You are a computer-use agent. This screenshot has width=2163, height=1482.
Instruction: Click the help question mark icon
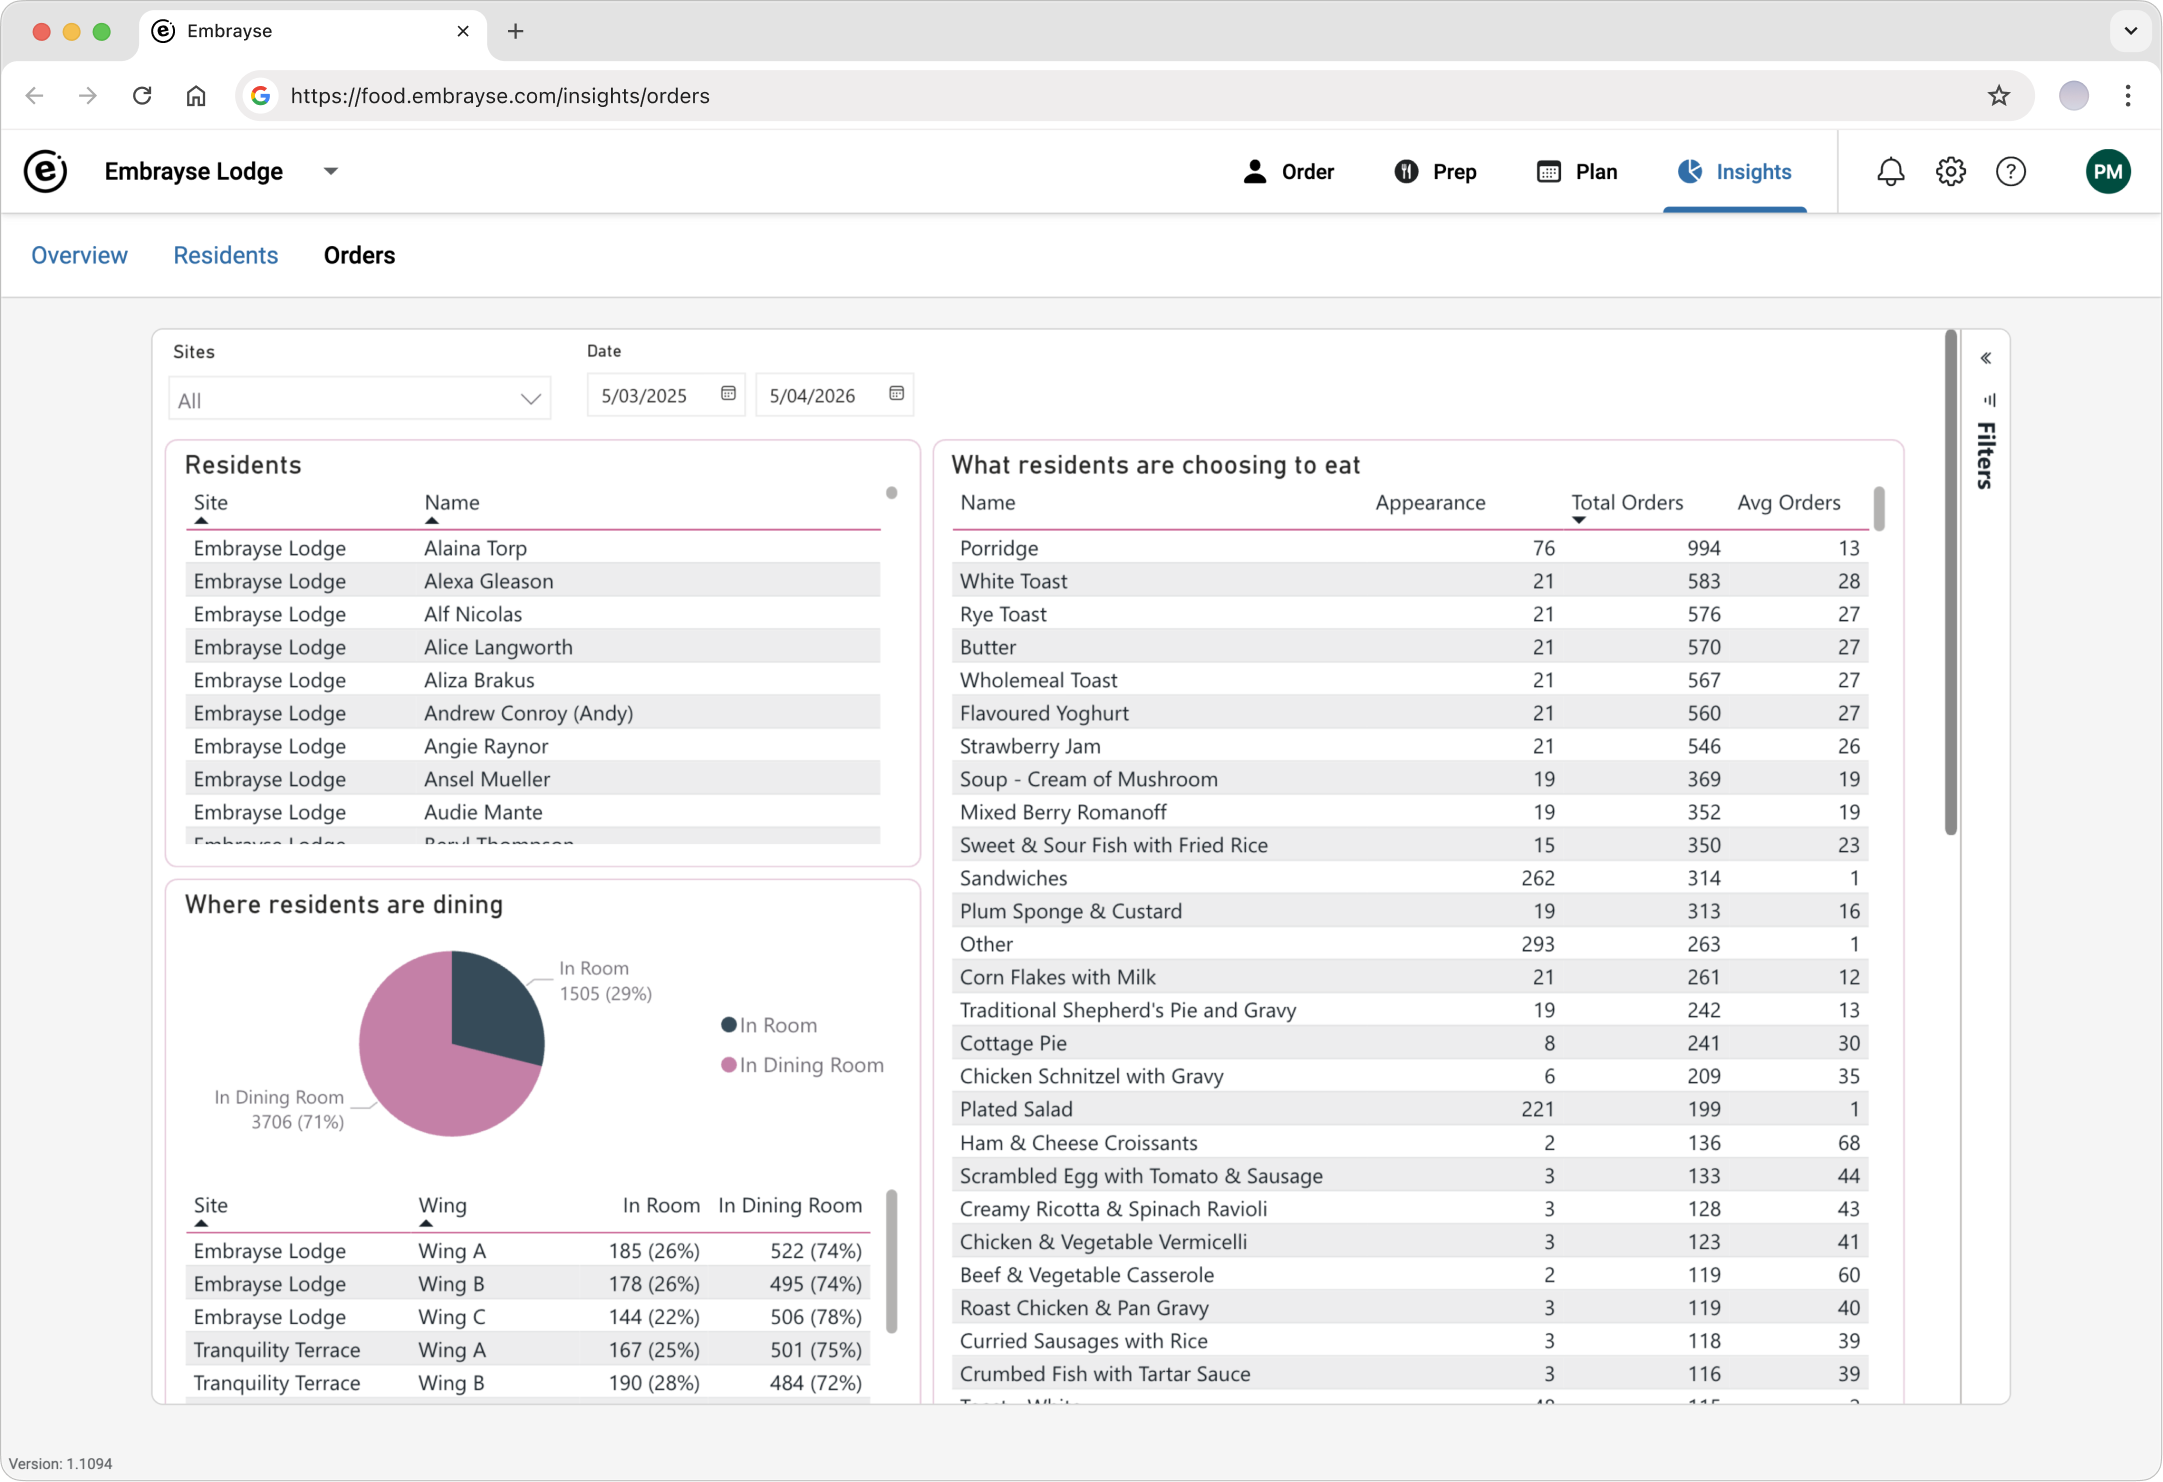point(2010,172)
